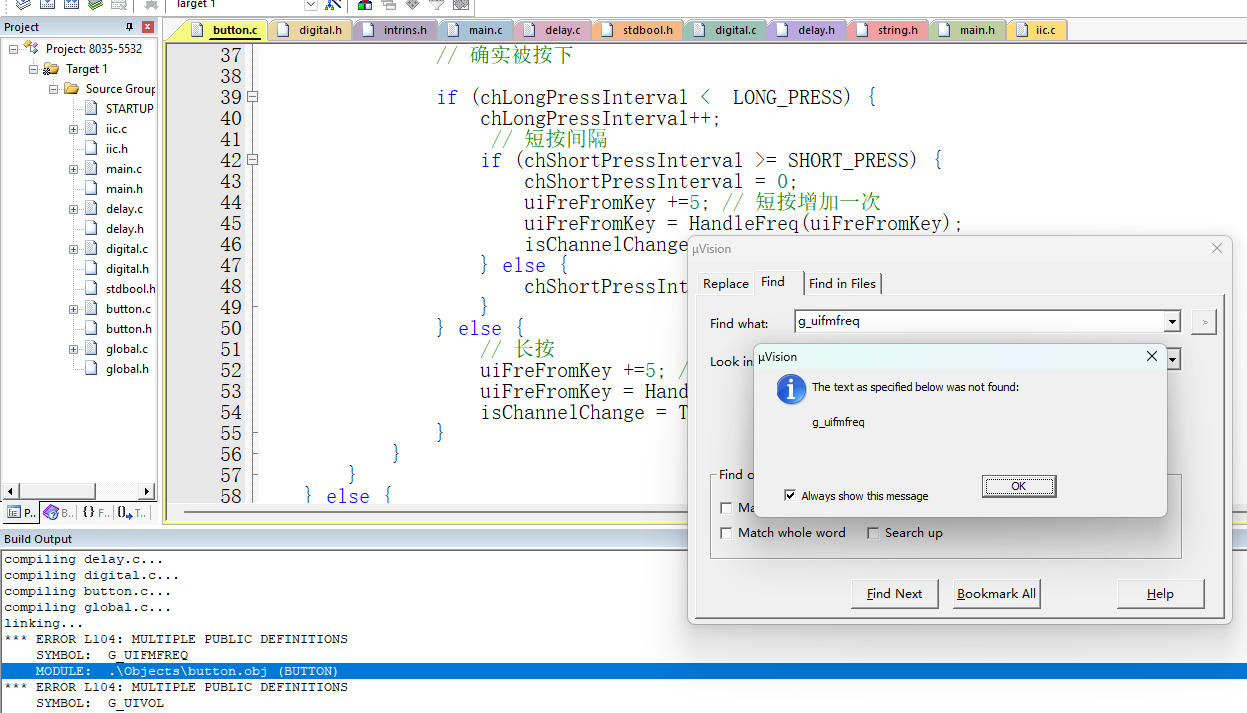Image resolution: width=1247 pixels, height=713 pixels.
Task: Close the µVision Find dialog
Action: click(x=1217, y=248)
